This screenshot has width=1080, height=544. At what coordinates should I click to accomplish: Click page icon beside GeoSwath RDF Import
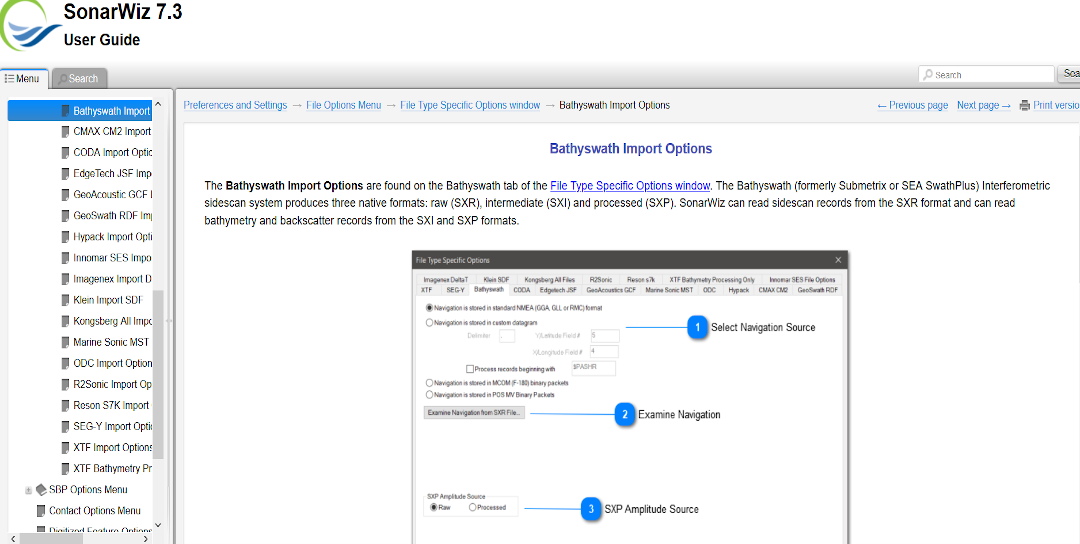pos(65,216)
